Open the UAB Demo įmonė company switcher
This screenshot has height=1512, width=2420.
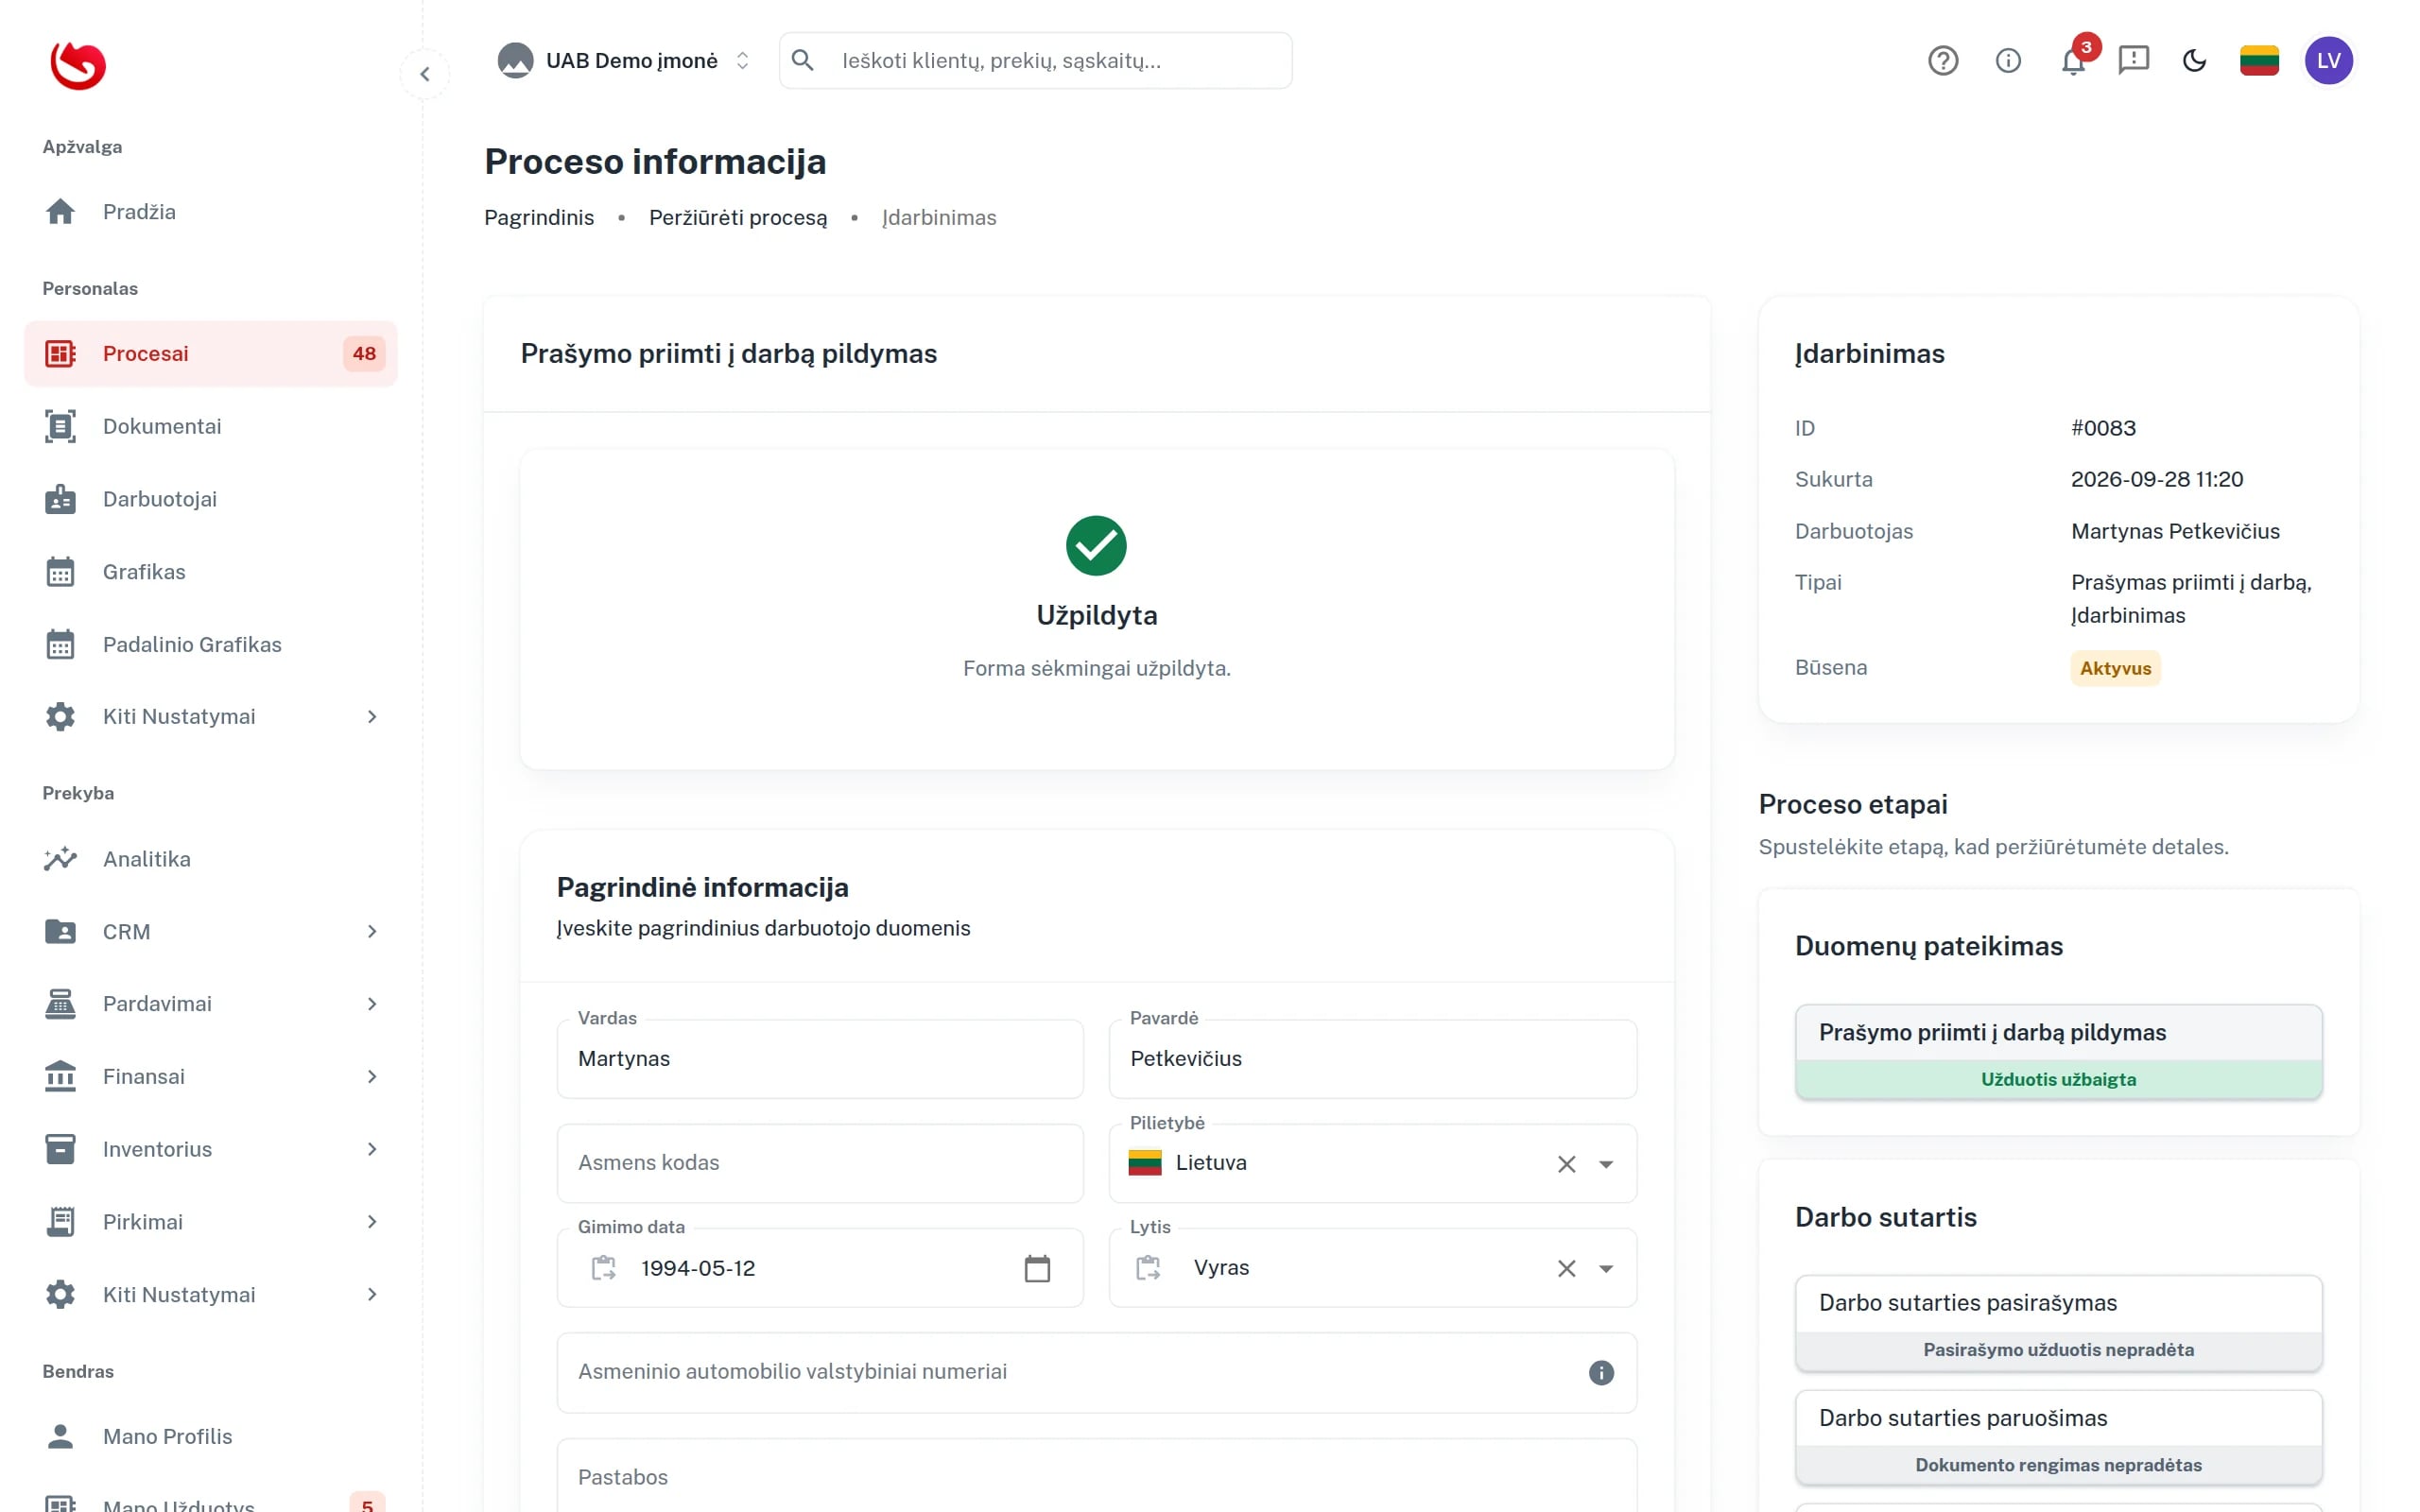coord(624,61)
